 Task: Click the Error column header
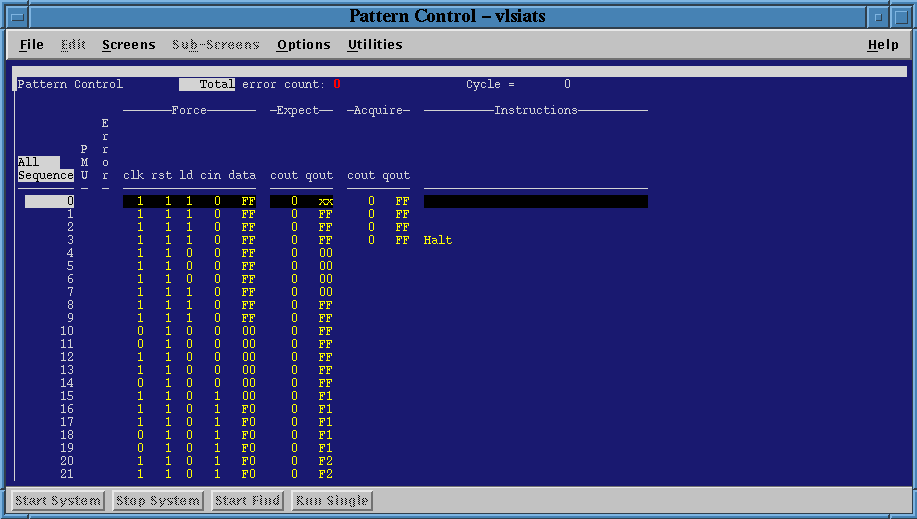(105, 149)
